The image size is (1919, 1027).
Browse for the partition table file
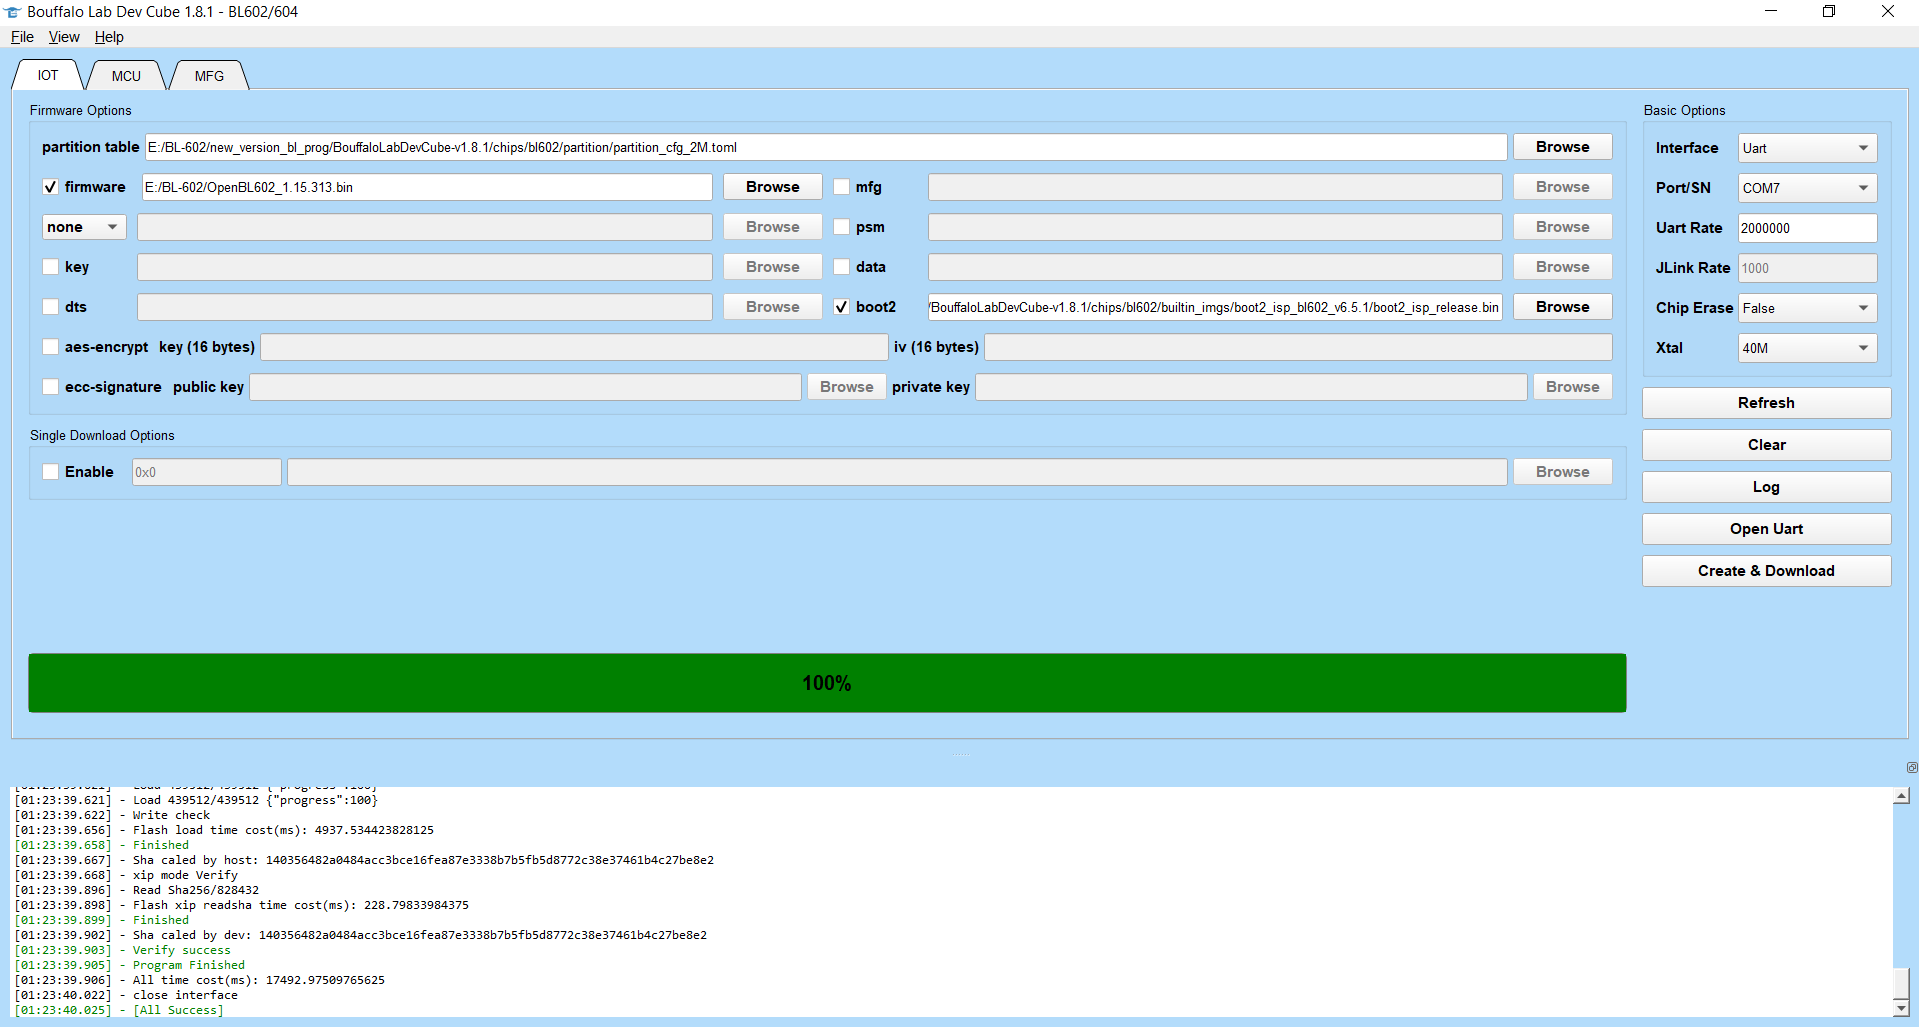[x=1562, y=147]
